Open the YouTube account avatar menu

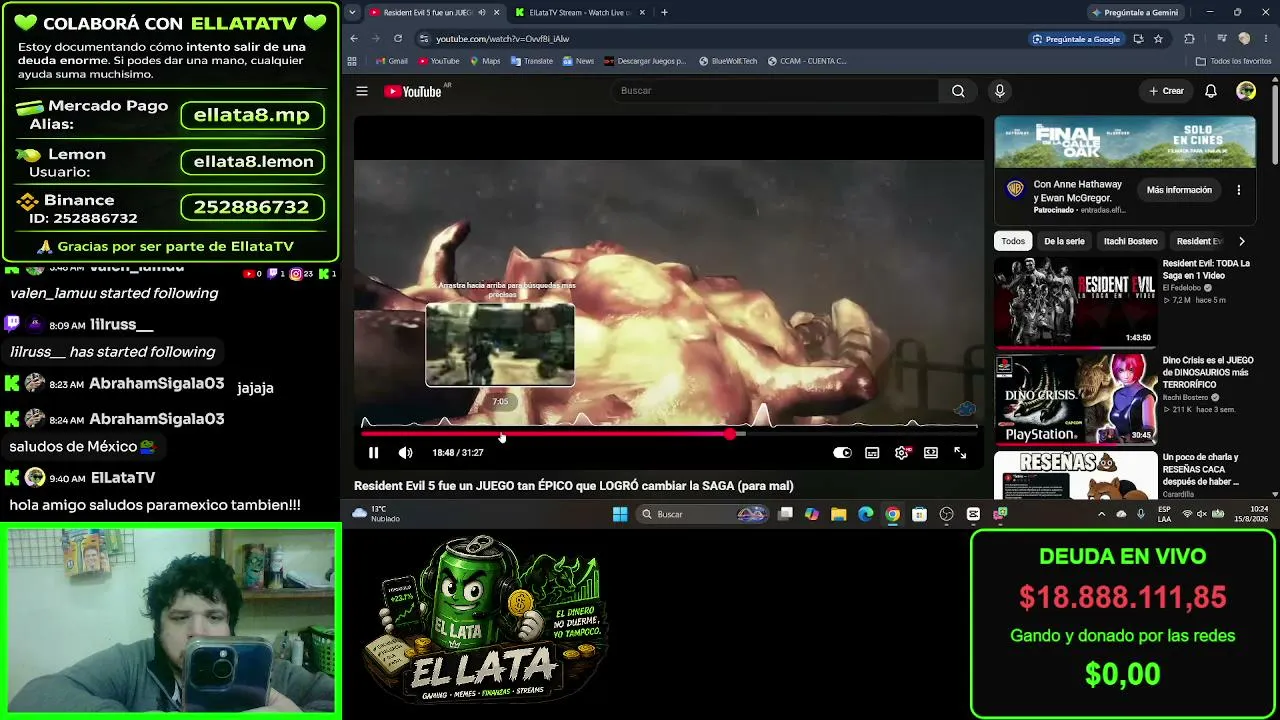click(x=1246, y=91)
